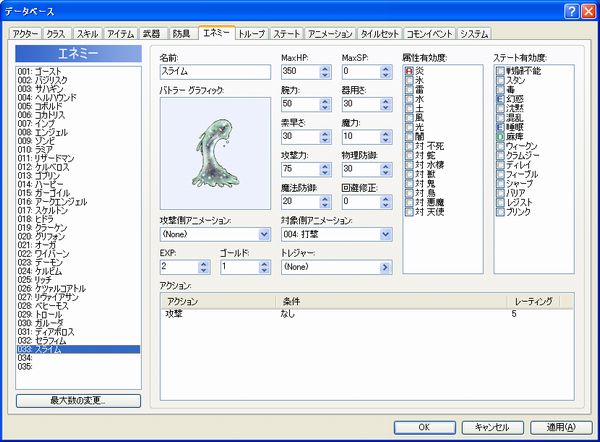600x442 pixels.
Task: Click the MaxHP value field 350
Action: tap(301, 72)
